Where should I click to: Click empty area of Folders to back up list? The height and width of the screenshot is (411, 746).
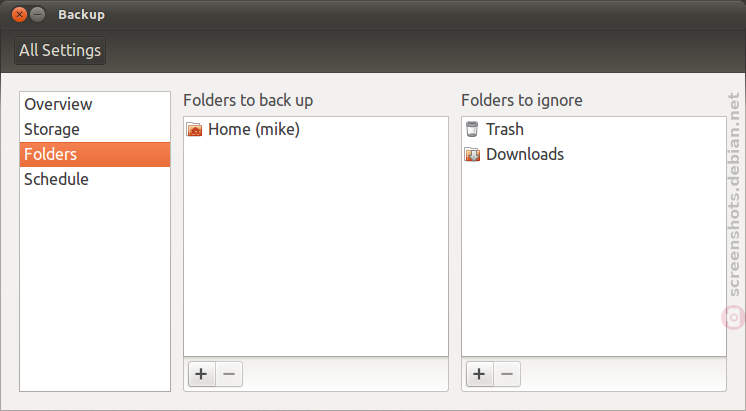pyautogui.click(x=316, y=247)
